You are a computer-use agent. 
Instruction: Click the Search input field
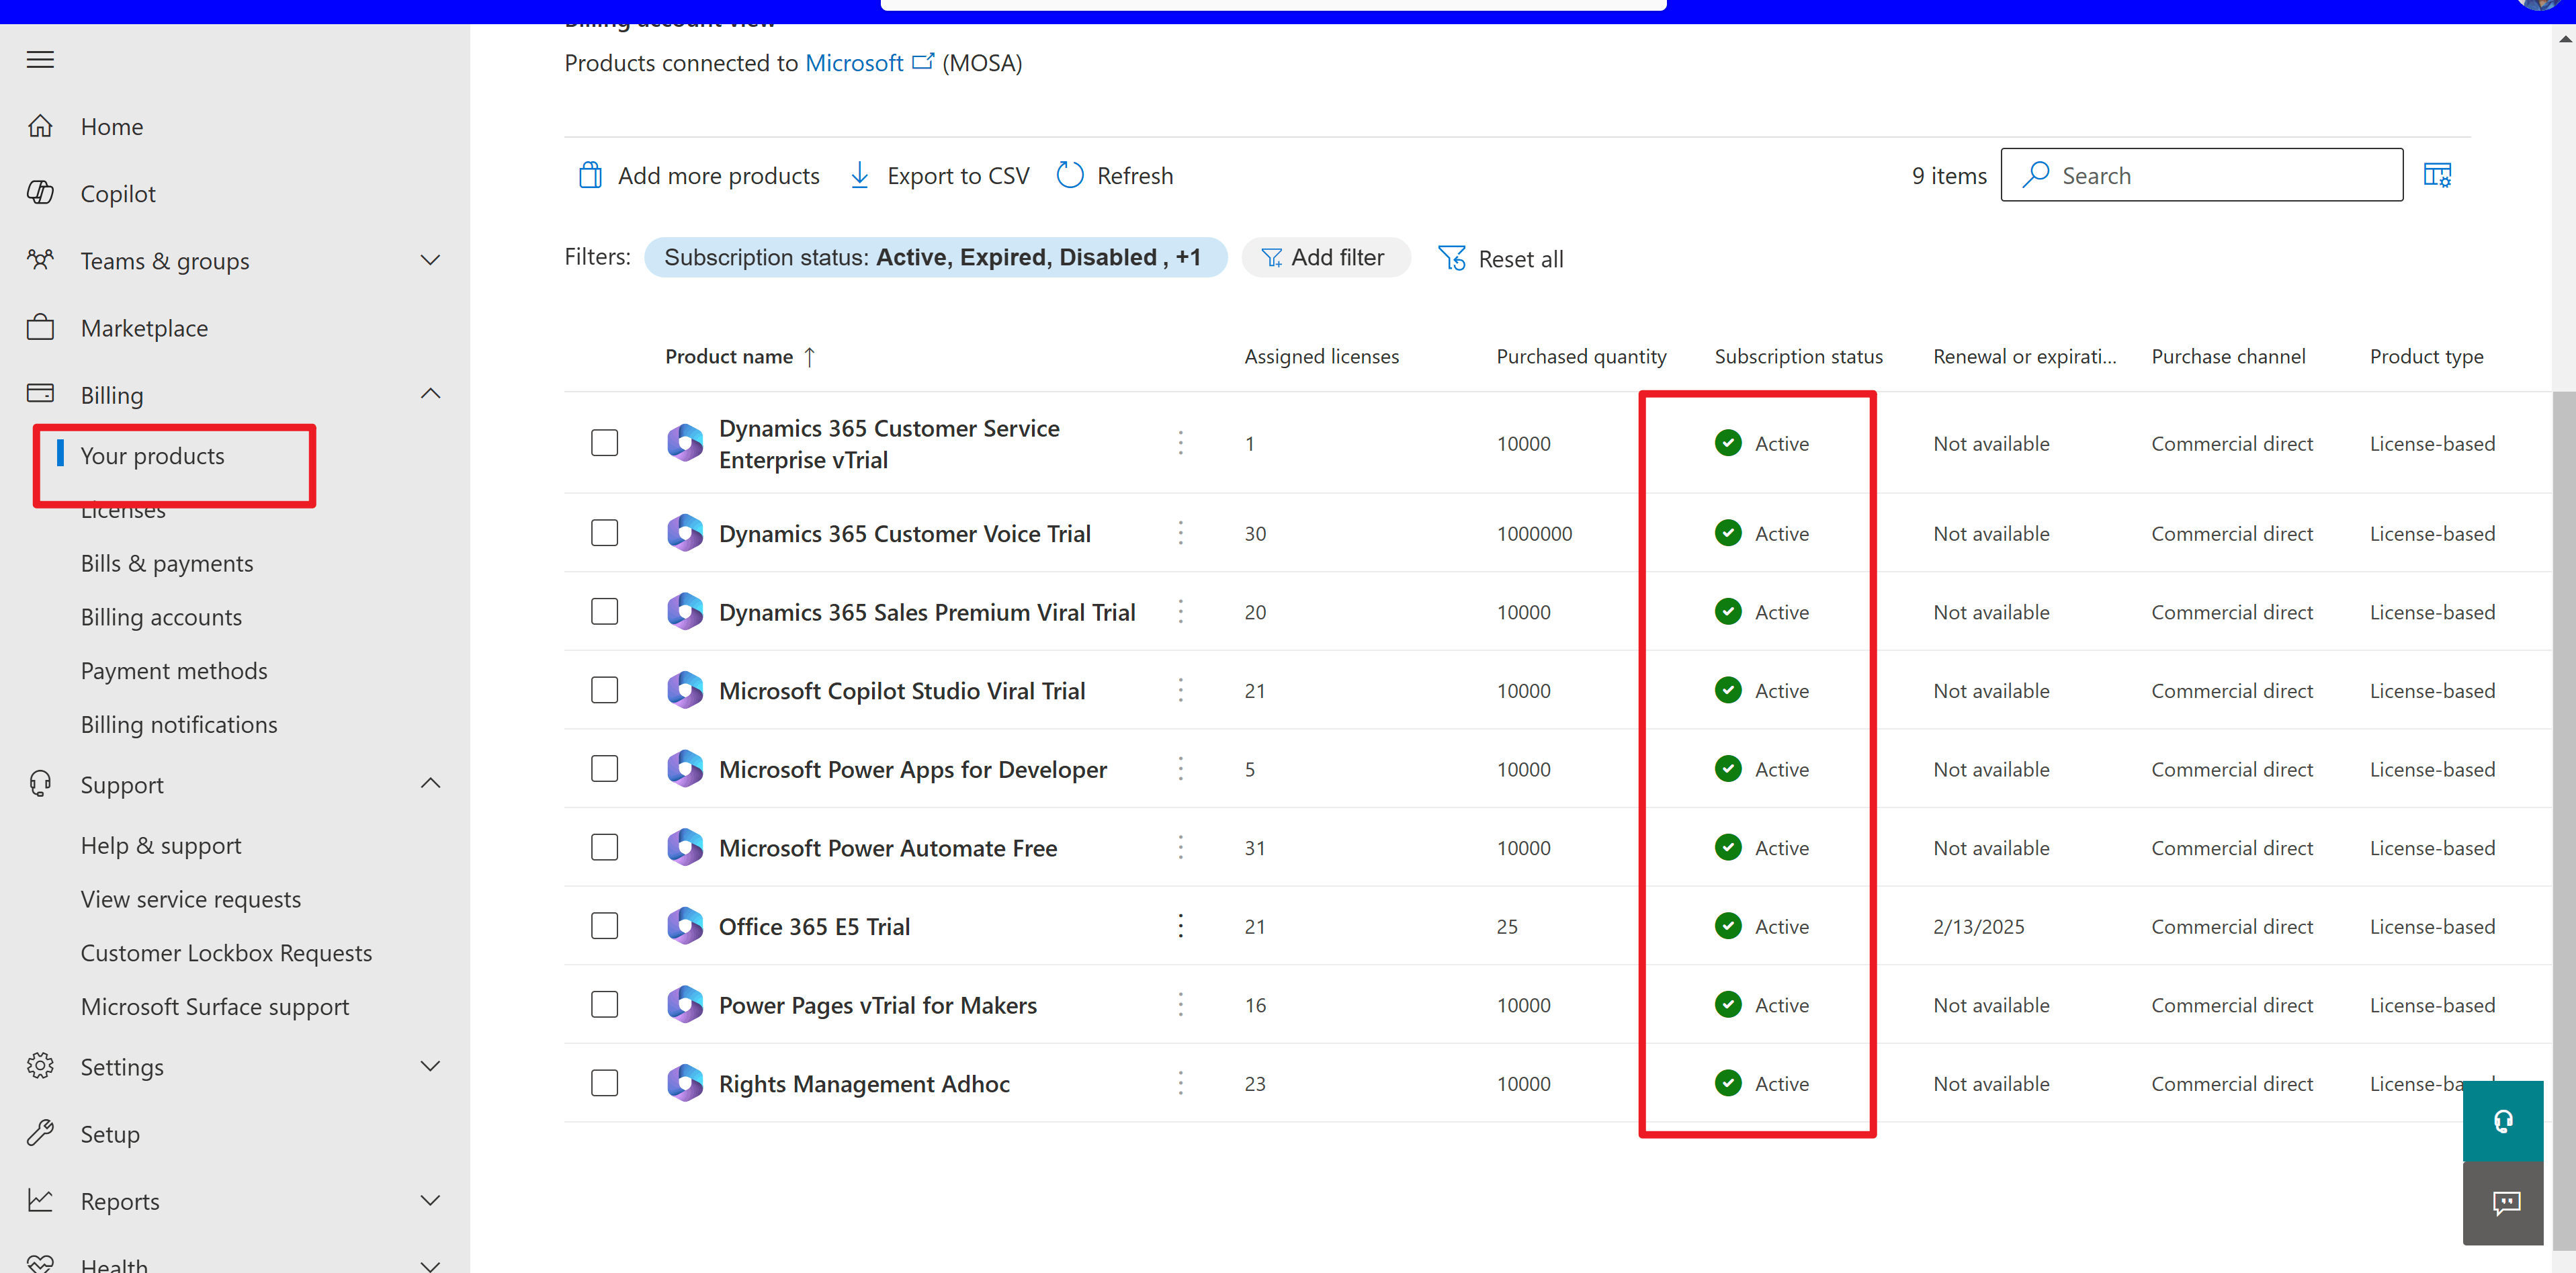click(x=2201, y=175)
